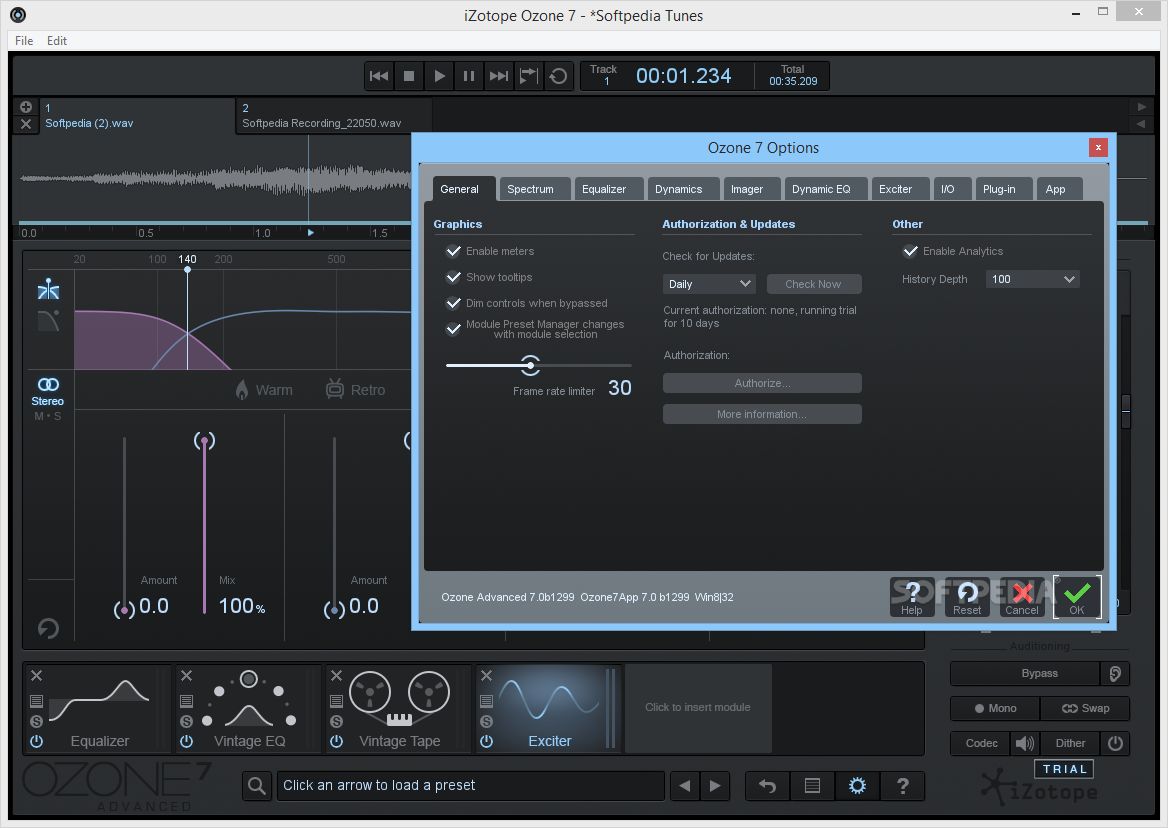1168x828 pixels.
Task: Load next preset with right arrow
Action: 715,786
